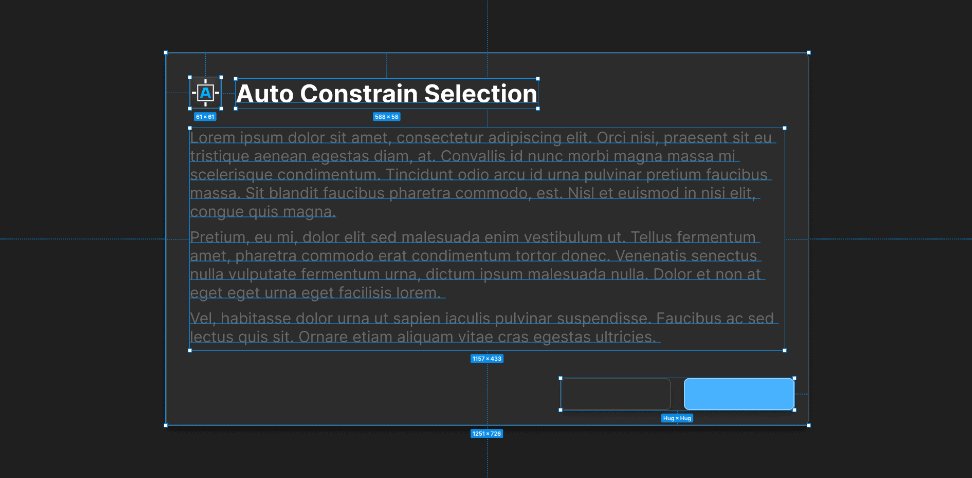Click the dark outlined secondary button
972x478 pixels.
[x=615, y=394]
